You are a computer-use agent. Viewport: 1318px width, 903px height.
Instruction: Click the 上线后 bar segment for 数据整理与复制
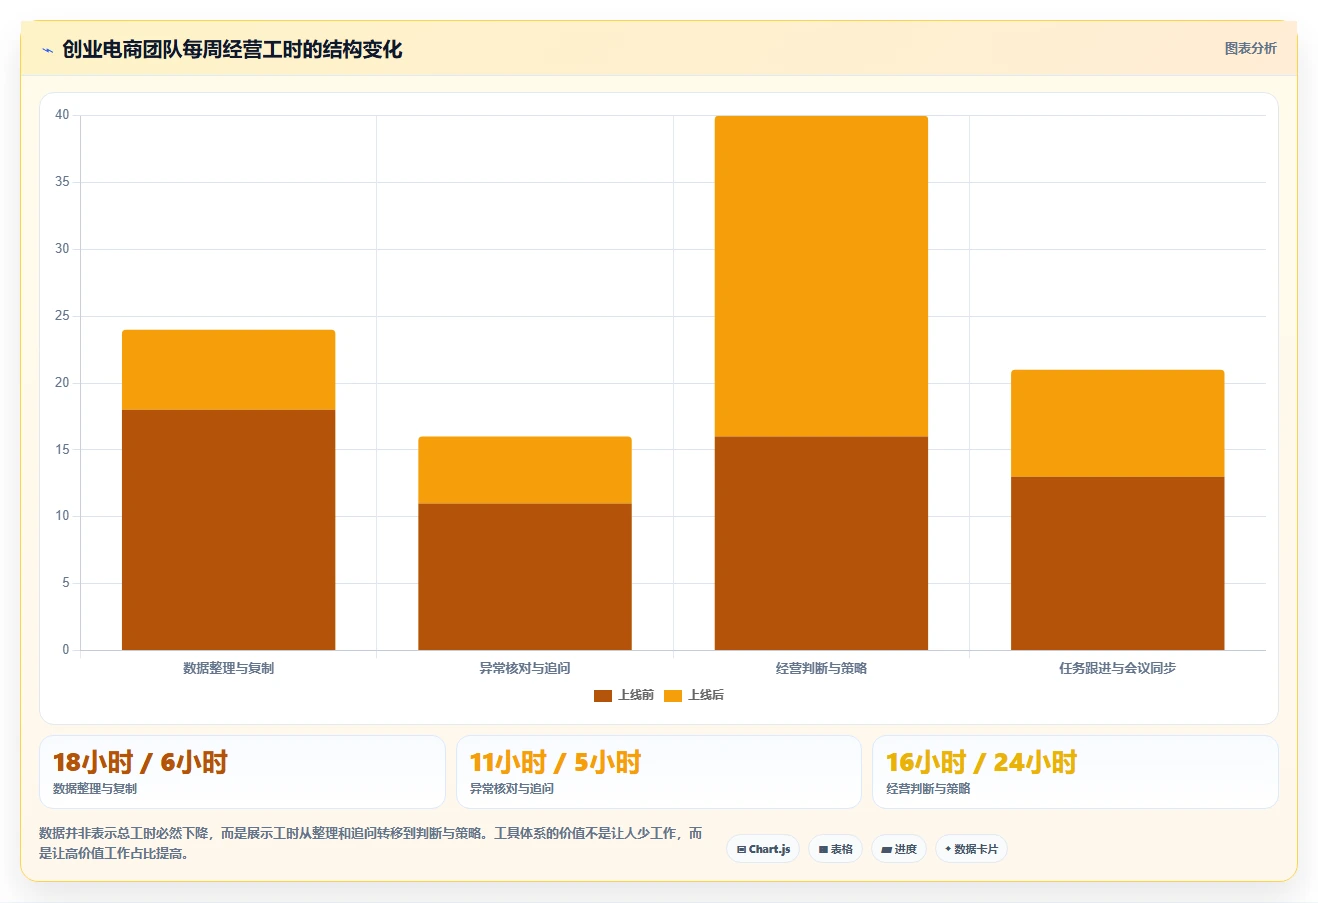[229, 370]
